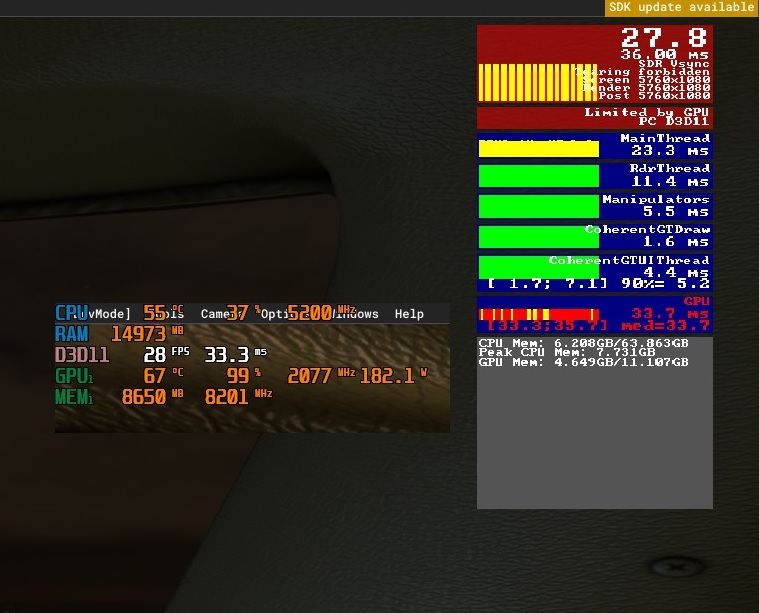The height and width of the screenshot is (613, 759).
Task: Open the Windows menu
Action: point(355,314)
